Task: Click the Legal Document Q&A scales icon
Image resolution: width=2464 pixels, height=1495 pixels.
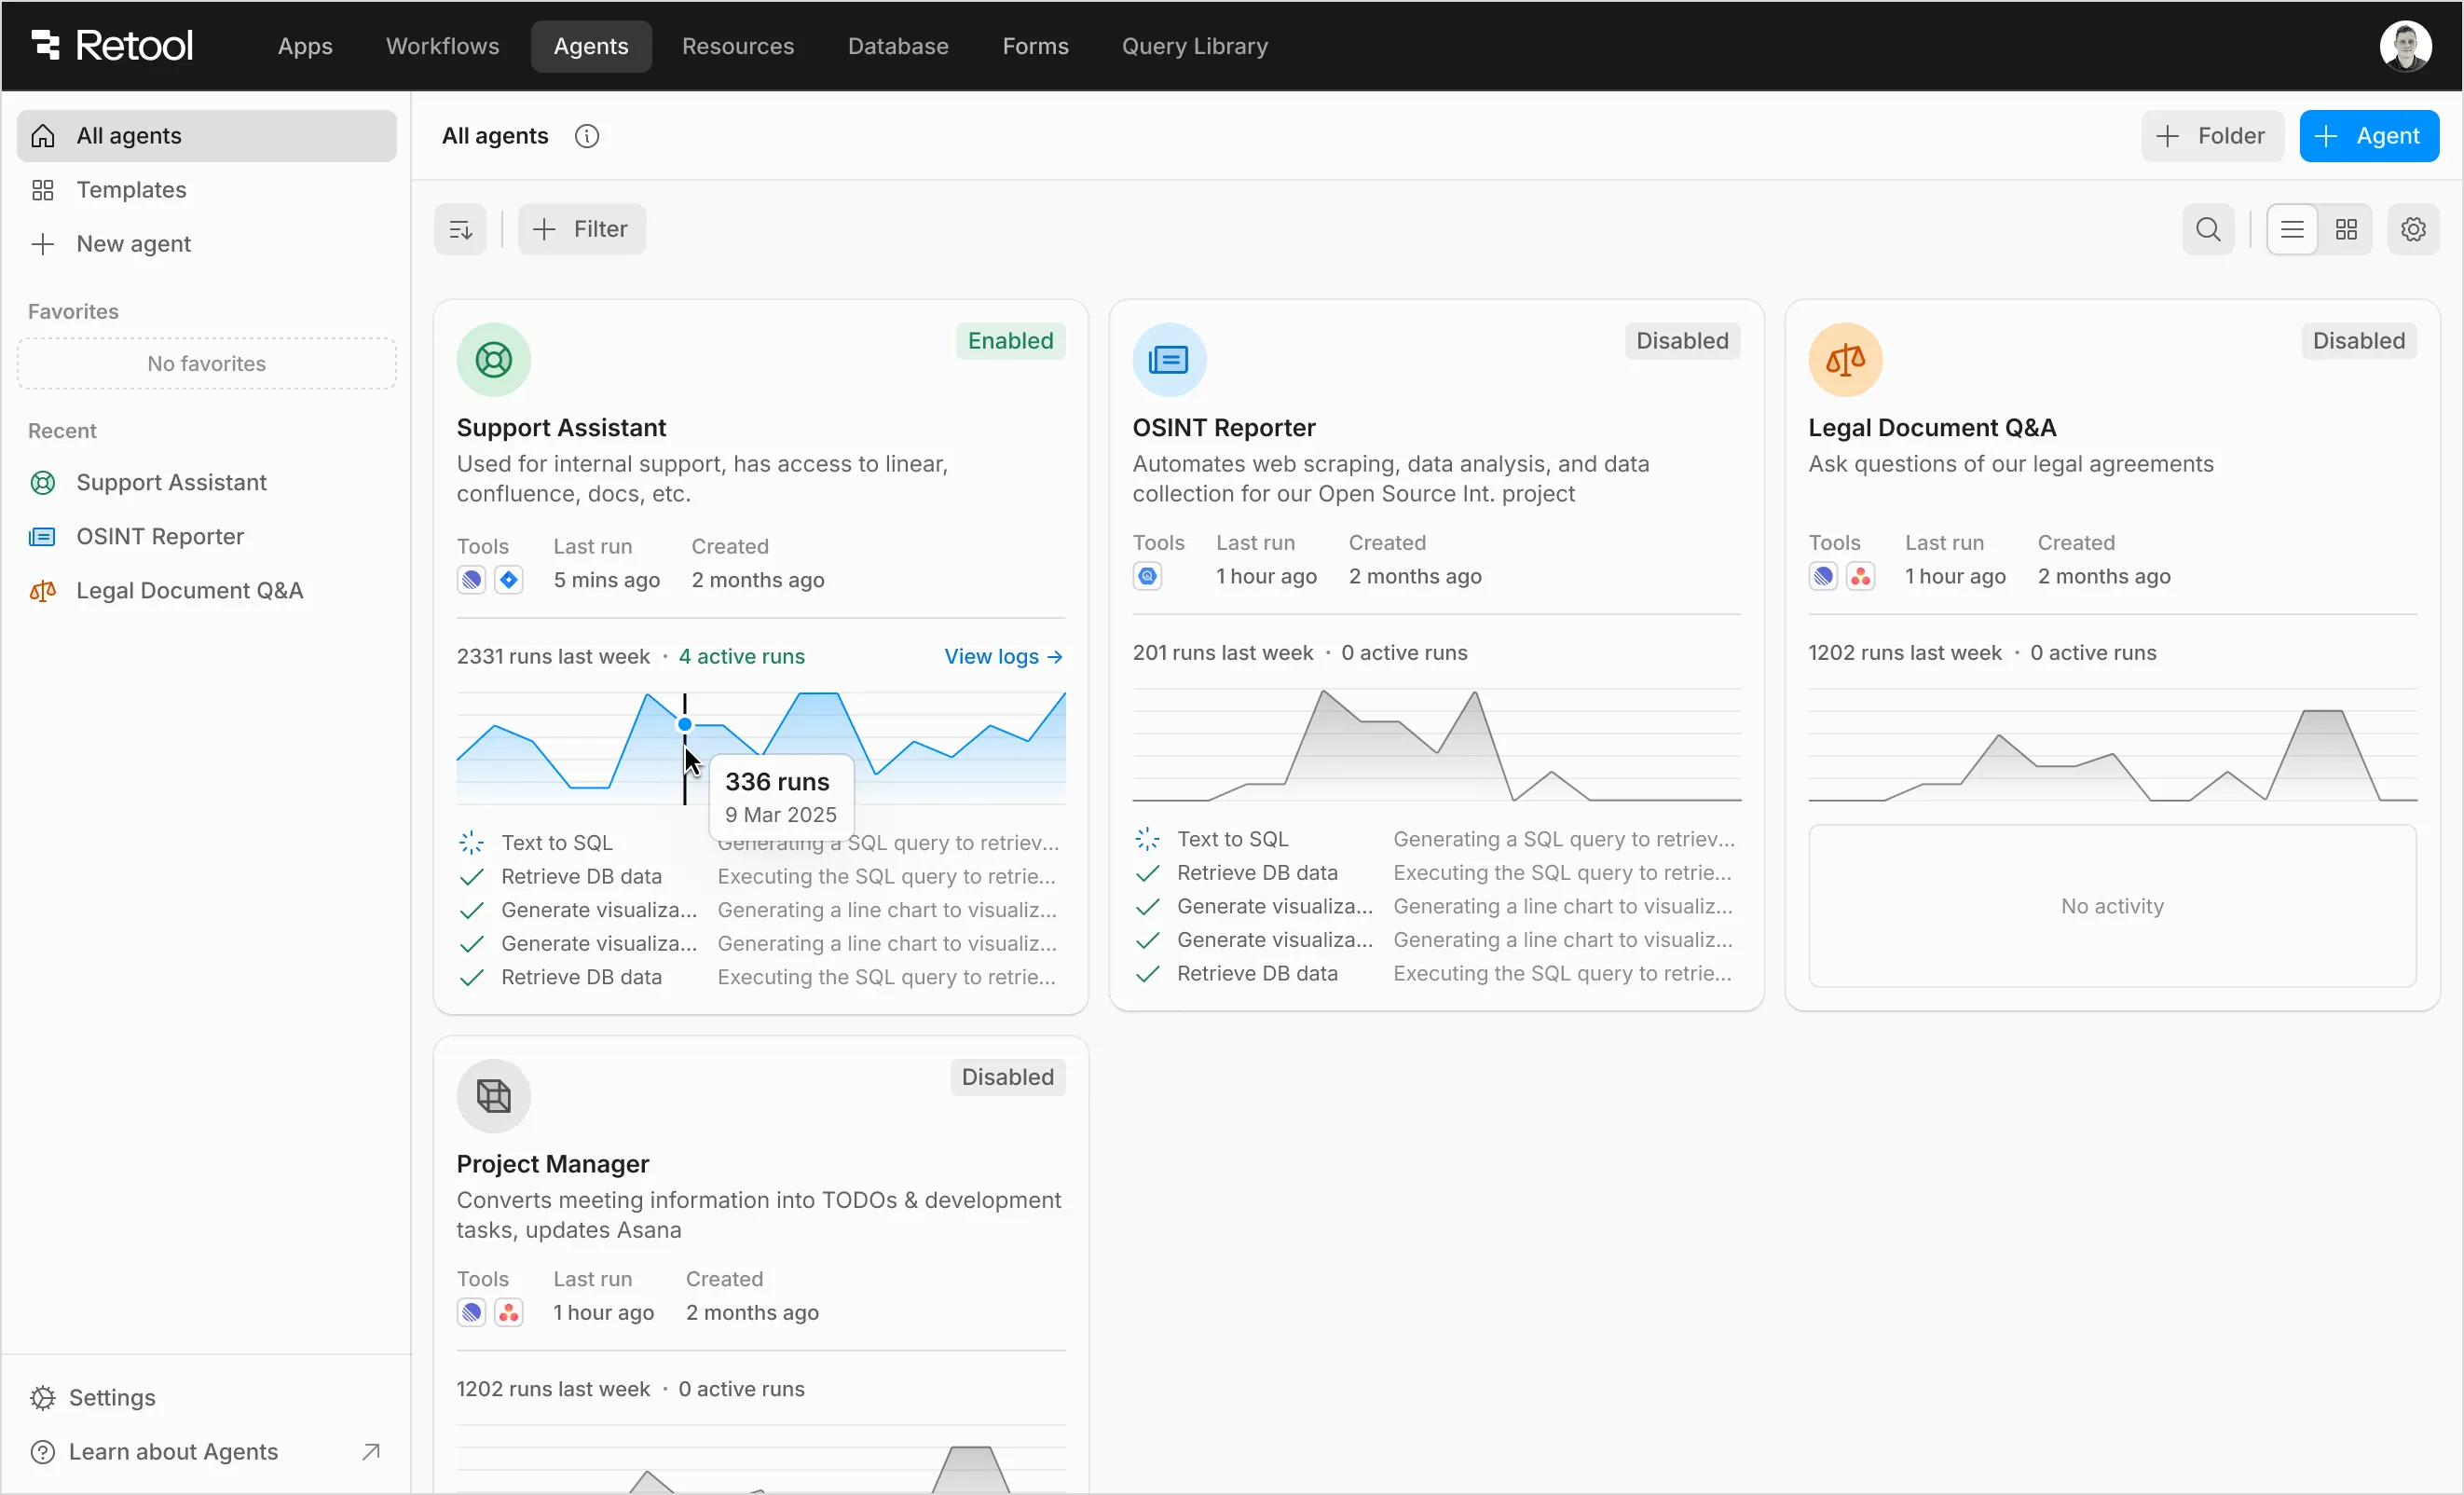Action: pyautogui.click(x=1845, y=359)
